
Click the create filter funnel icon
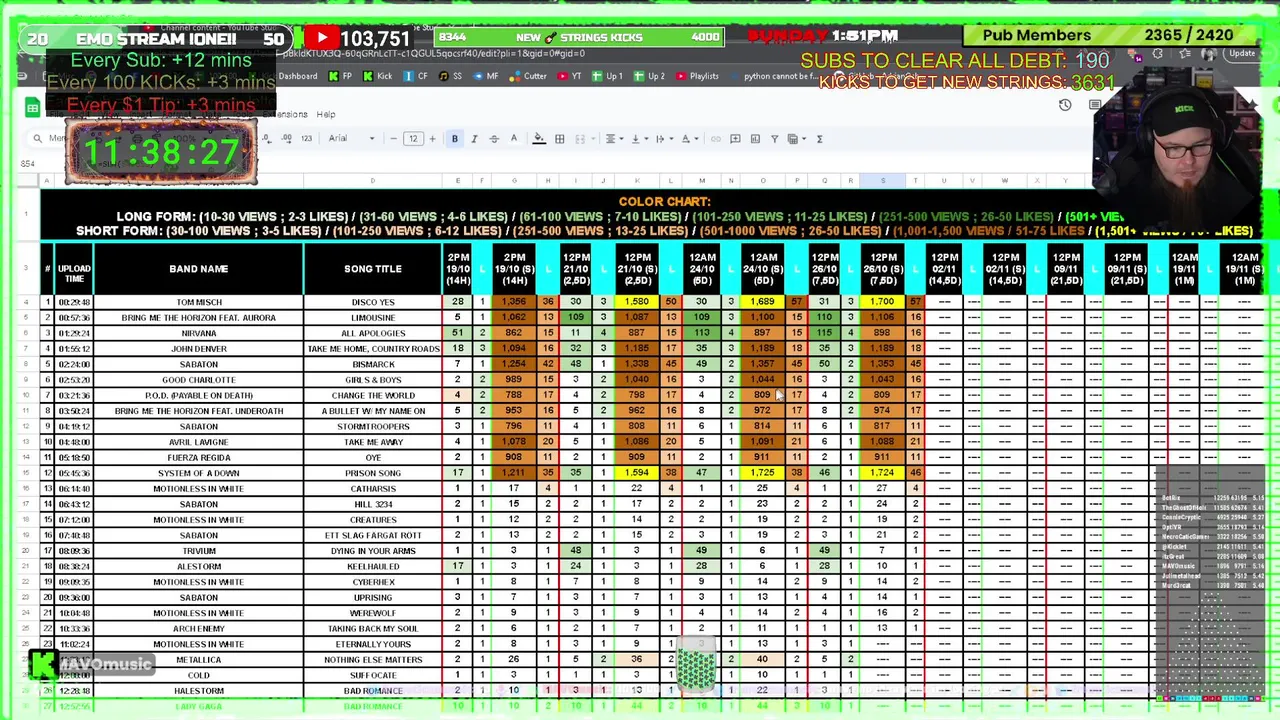coord(774,139)
